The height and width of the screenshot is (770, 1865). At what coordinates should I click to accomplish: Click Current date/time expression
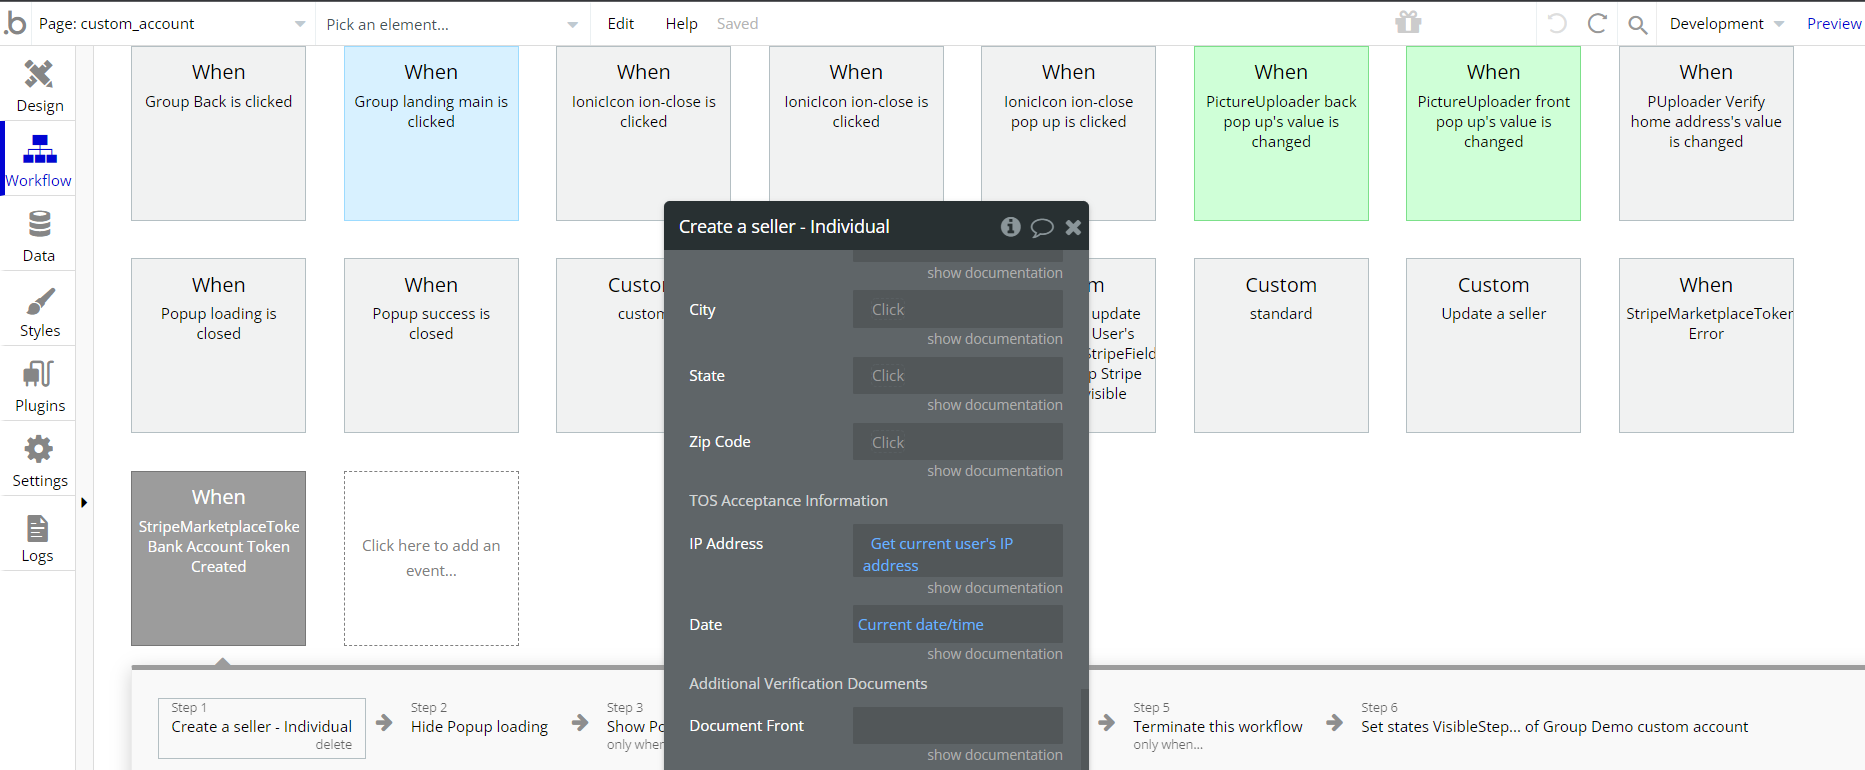coord(921,625)
